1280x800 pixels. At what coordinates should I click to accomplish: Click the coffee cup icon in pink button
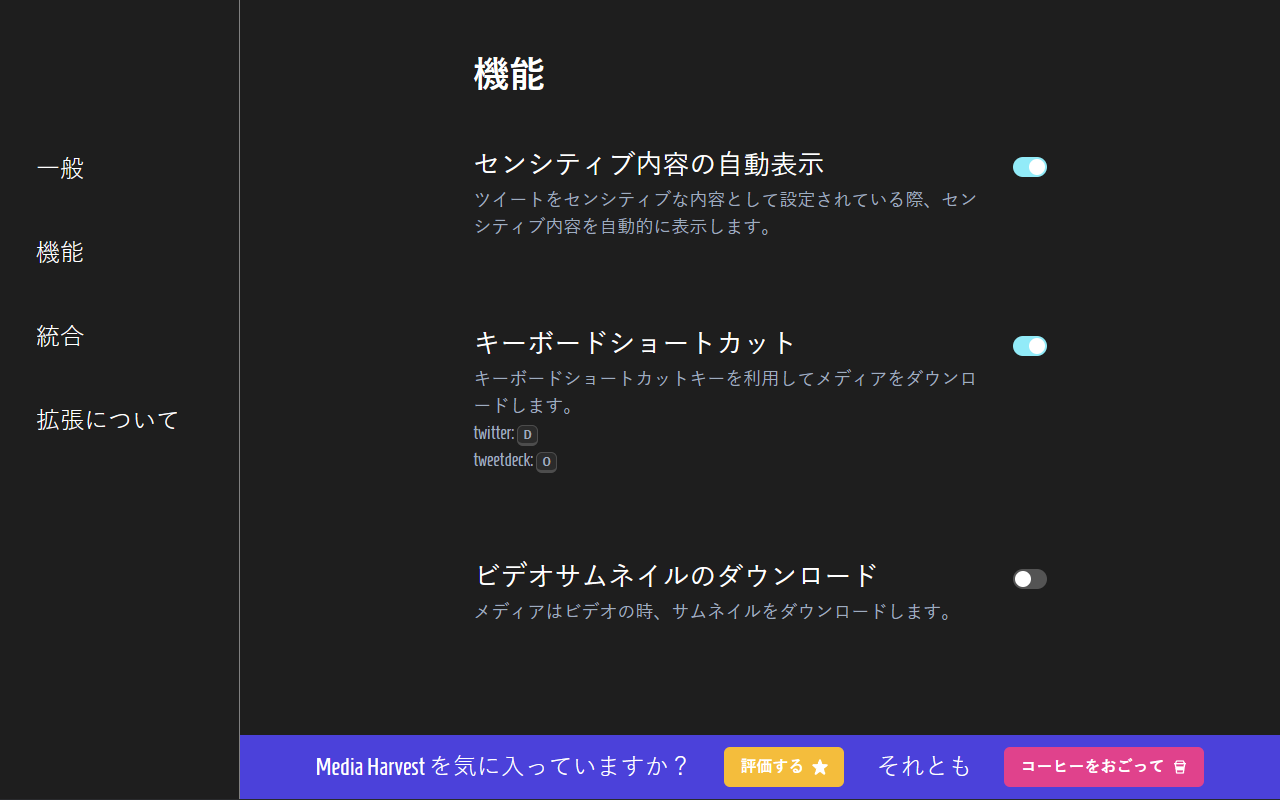point(1180,767)
